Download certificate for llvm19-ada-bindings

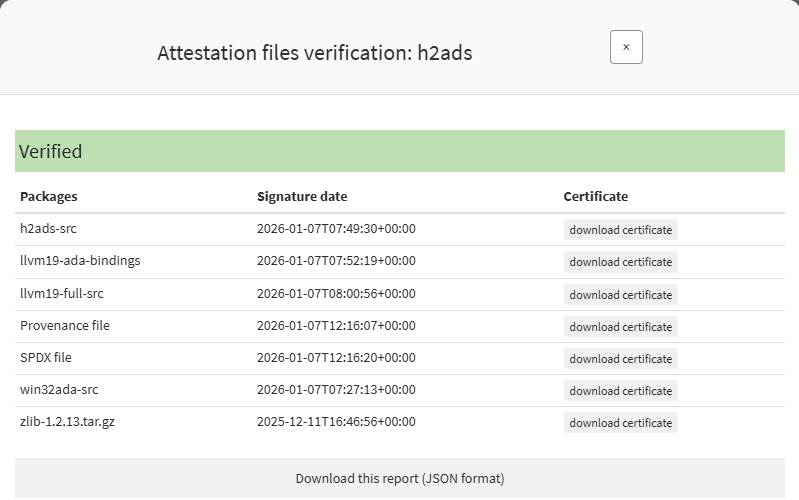pos(620,262)
